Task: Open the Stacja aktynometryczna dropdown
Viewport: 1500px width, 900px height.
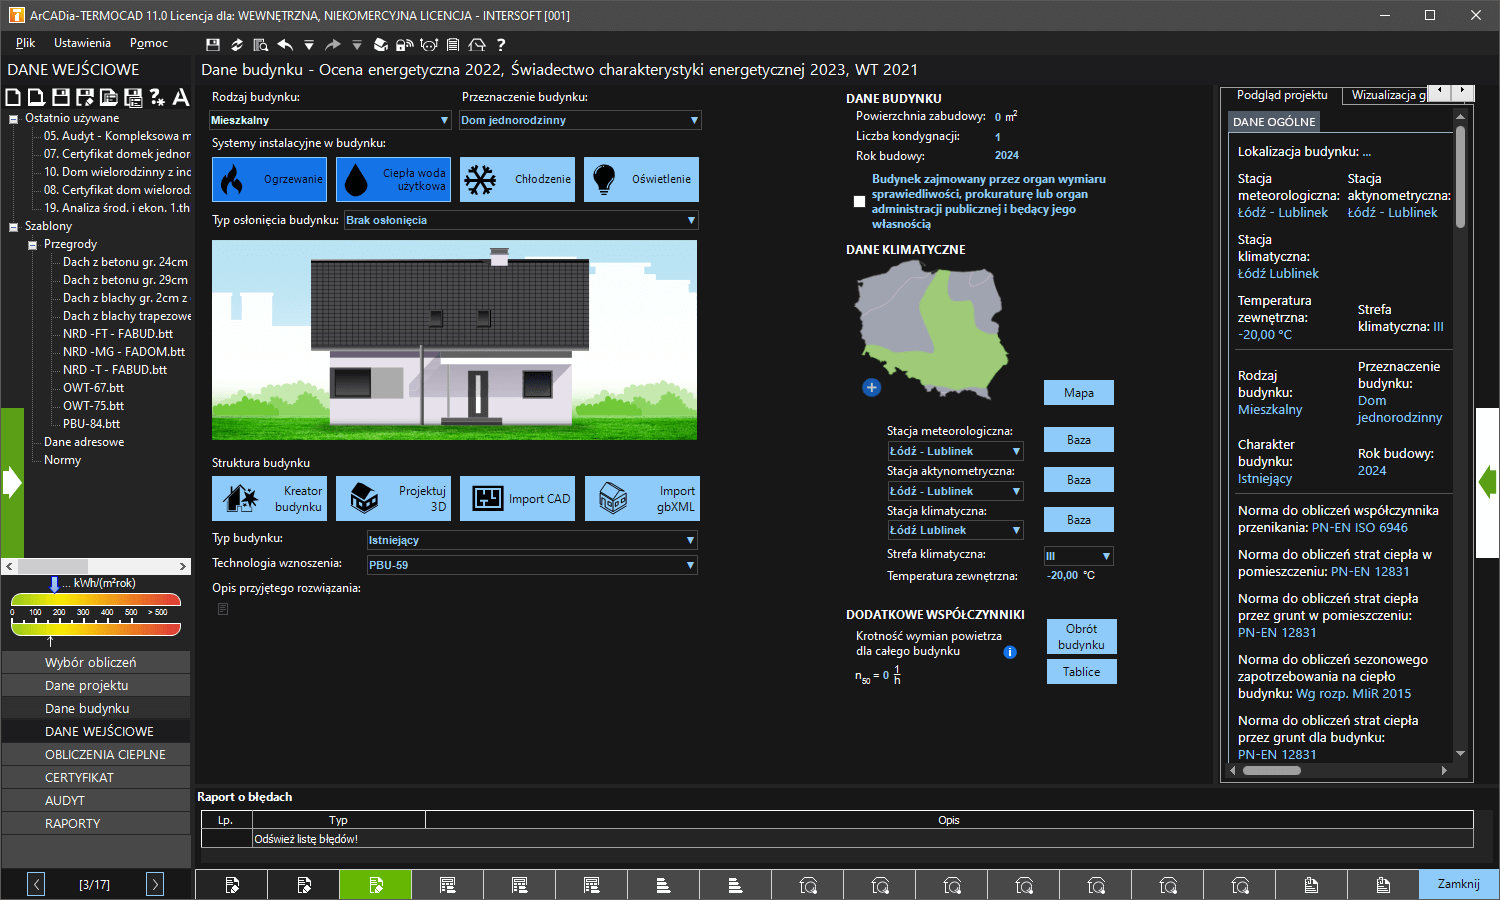Action: [x=955, y=491]
